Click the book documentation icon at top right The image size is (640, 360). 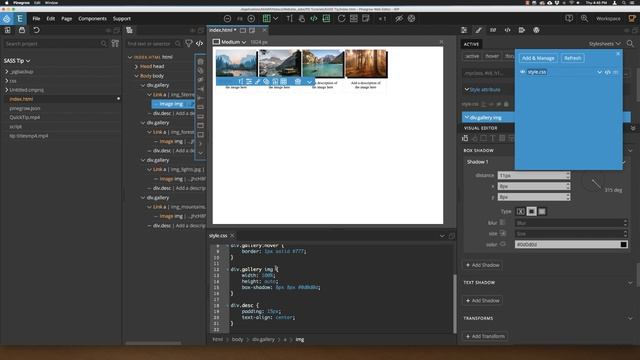[569, 18]
